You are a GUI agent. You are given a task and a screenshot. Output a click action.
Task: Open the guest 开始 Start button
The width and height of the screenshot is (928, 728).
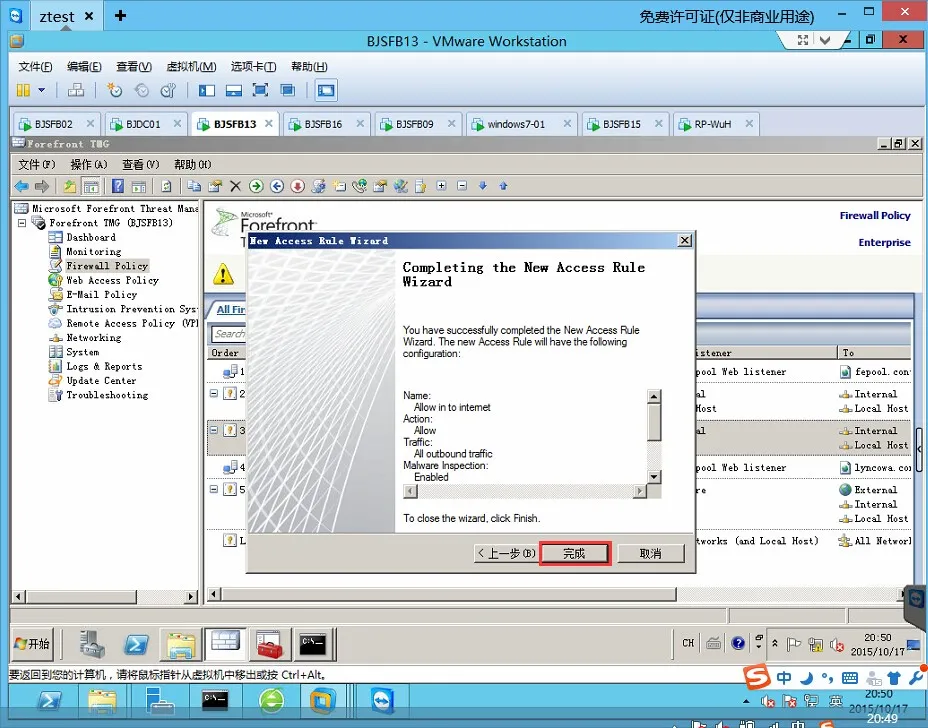coord(33,643)
